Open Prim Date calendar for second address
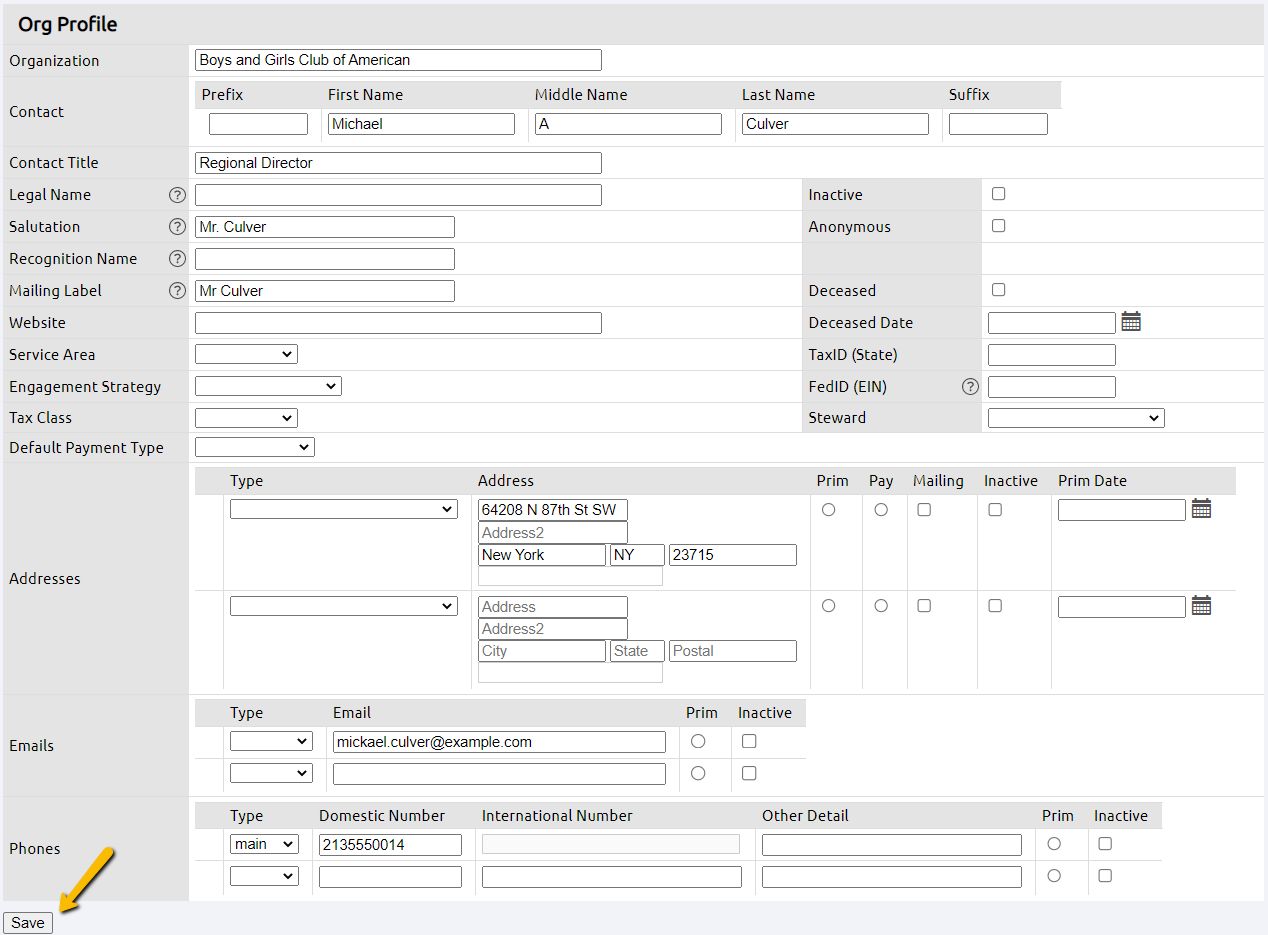This screenshot has height=935, width=1268. [x=1201, y=606]
